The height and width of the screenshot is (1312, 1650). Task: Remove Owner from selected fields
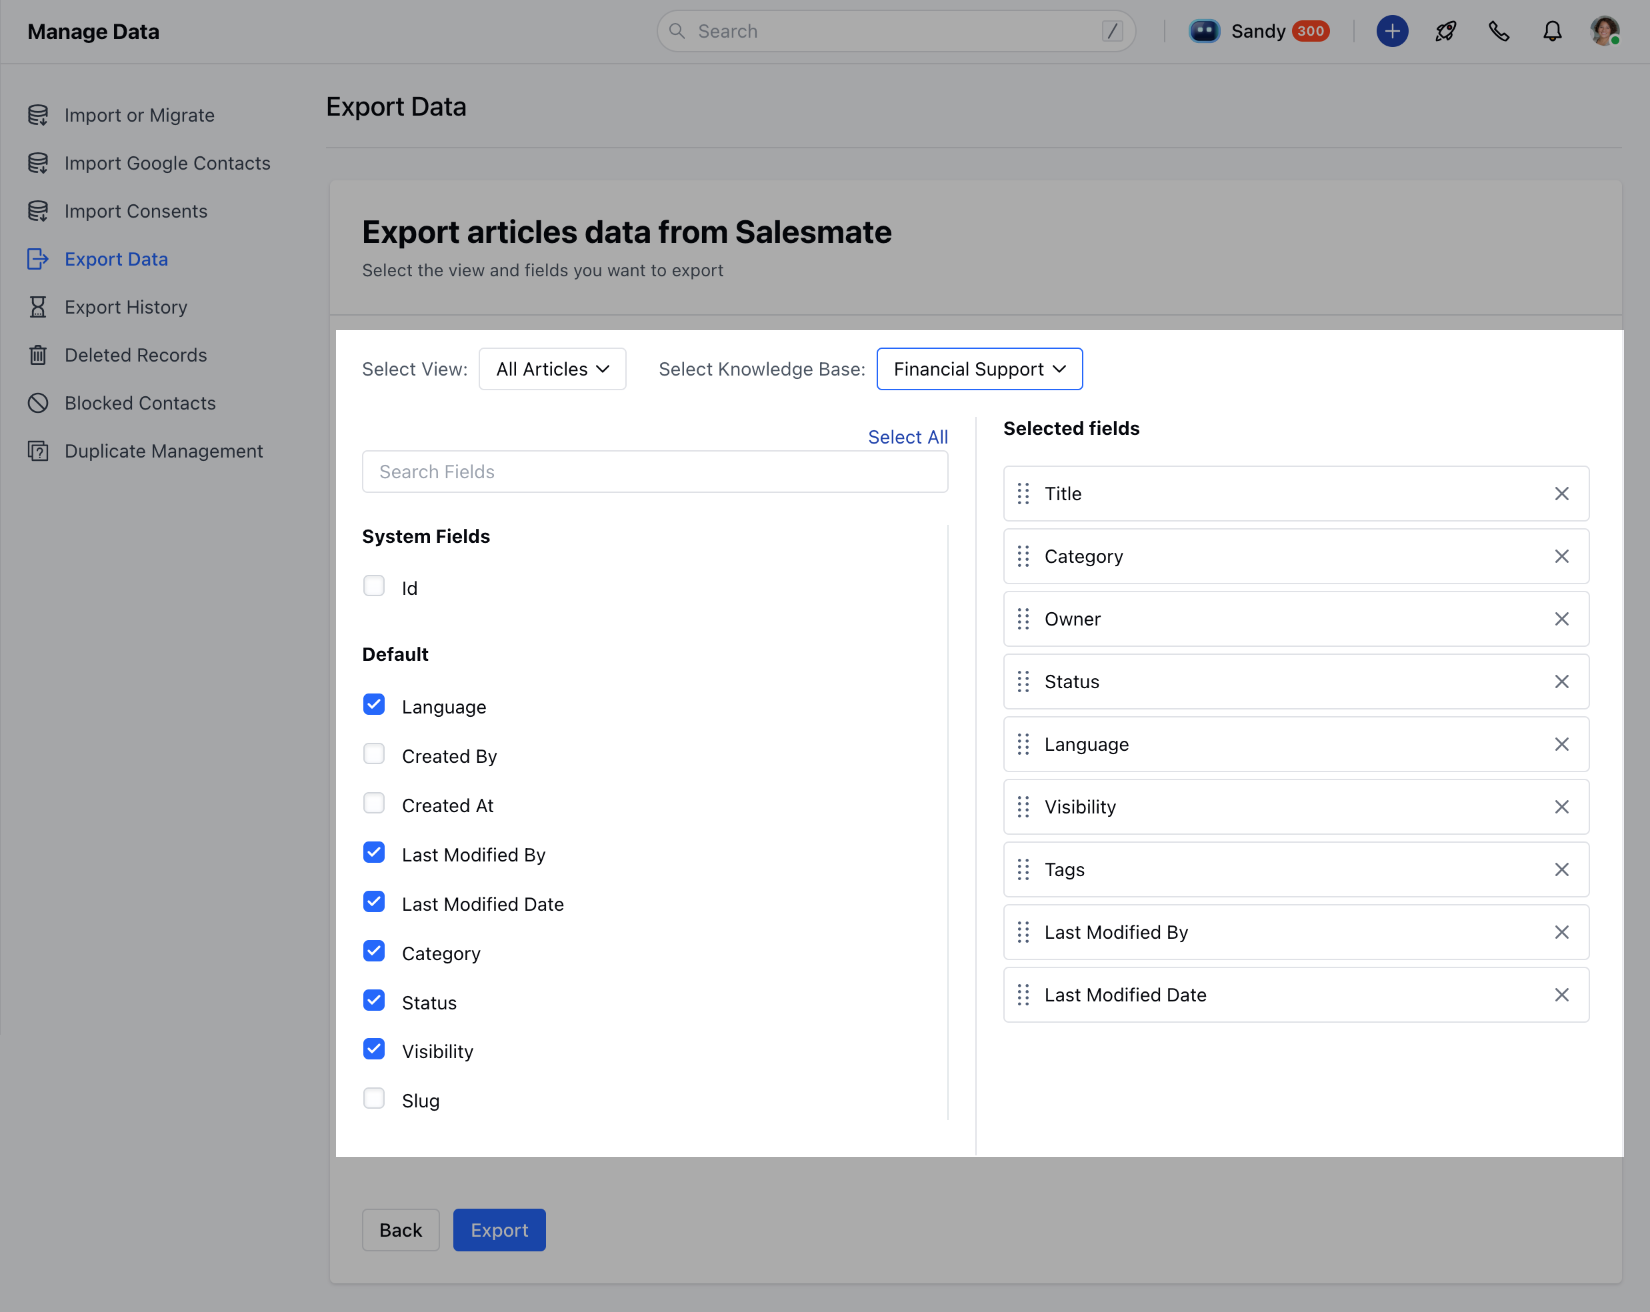point(1562,619)
